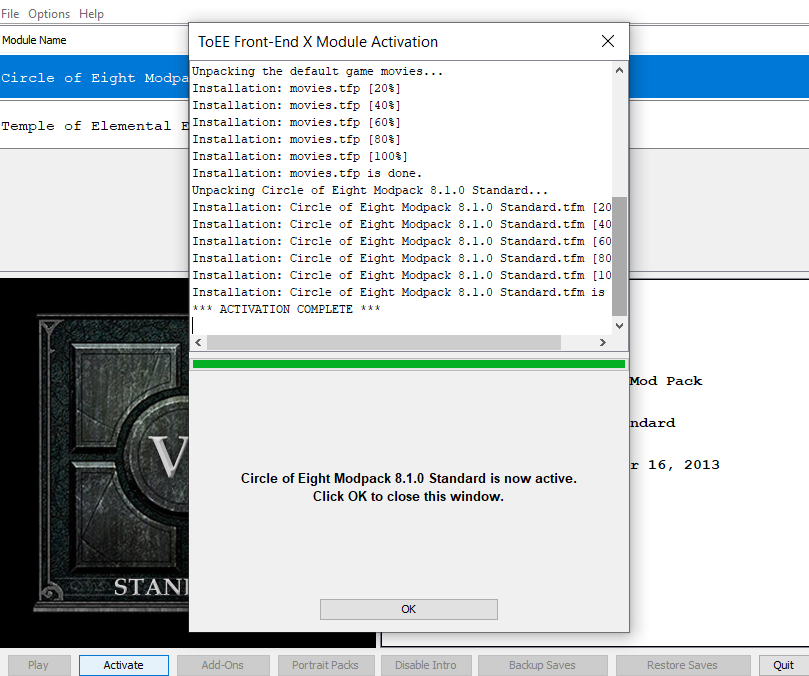The width and height of the screenshot is (809, 676).
Task: Click the 'Mod Pack' description text
Action: coord(666,381)
